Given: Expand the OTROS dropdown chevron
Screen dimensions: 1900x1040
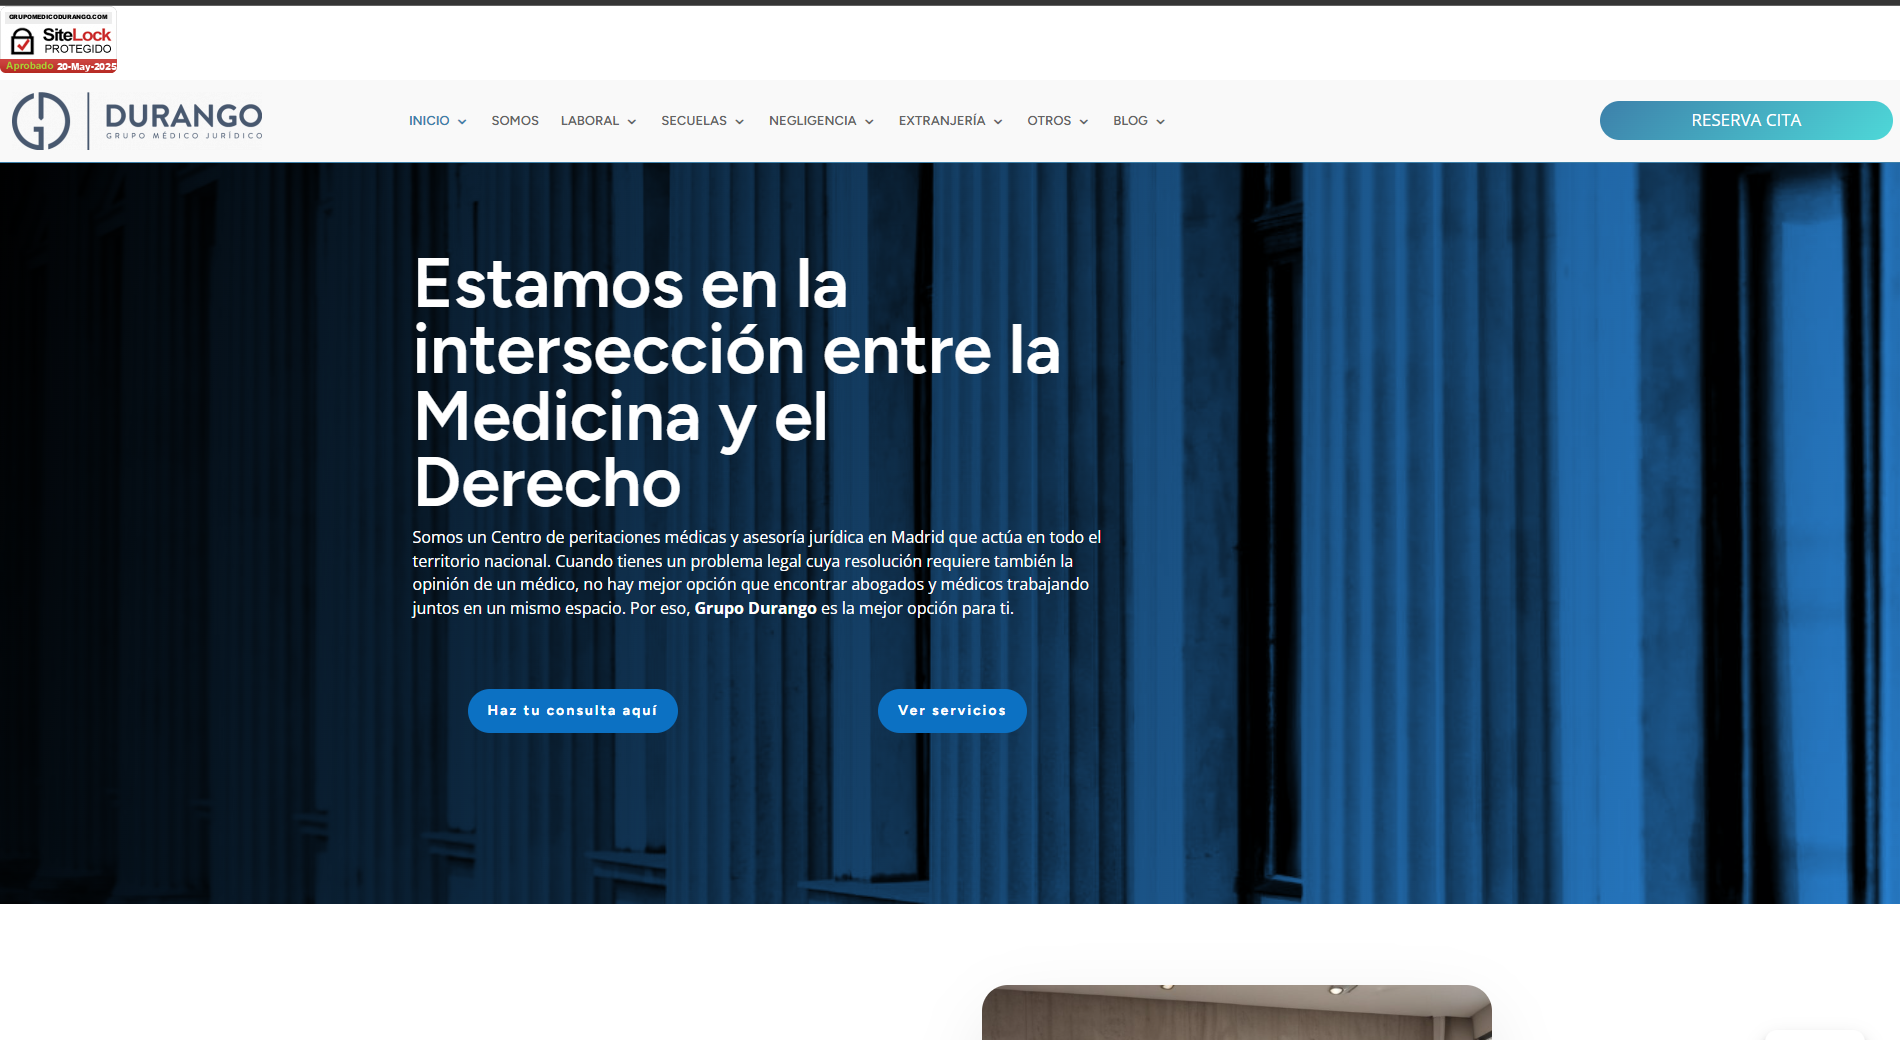Looking at the screenshot, I should pyautogui.click(x=1084, y=122).
